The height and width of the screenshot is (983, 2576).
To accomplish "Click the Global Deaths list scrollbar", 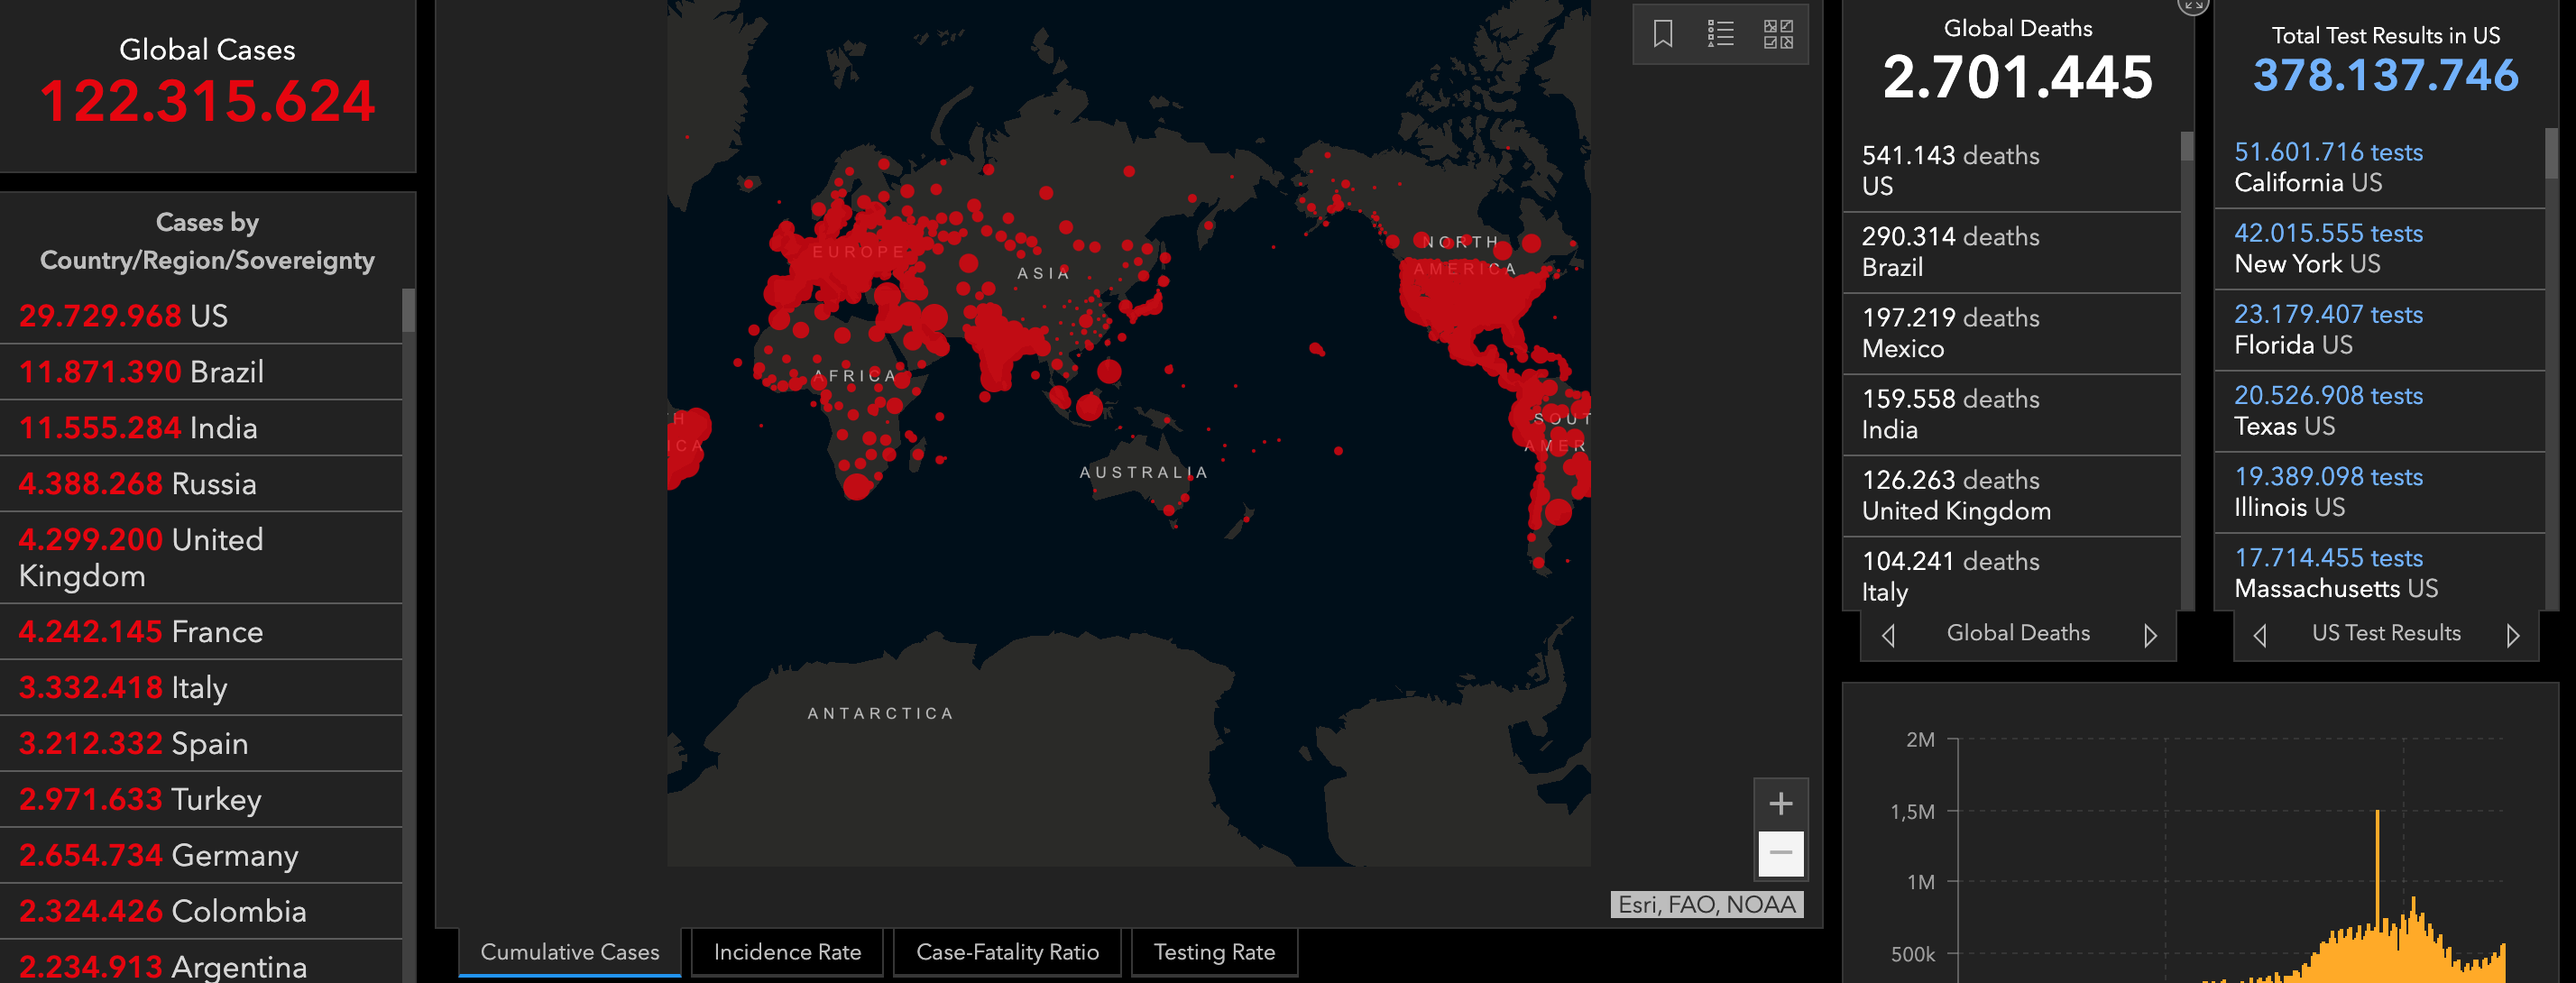I will pyautogui.click(x=2187, y=147).
